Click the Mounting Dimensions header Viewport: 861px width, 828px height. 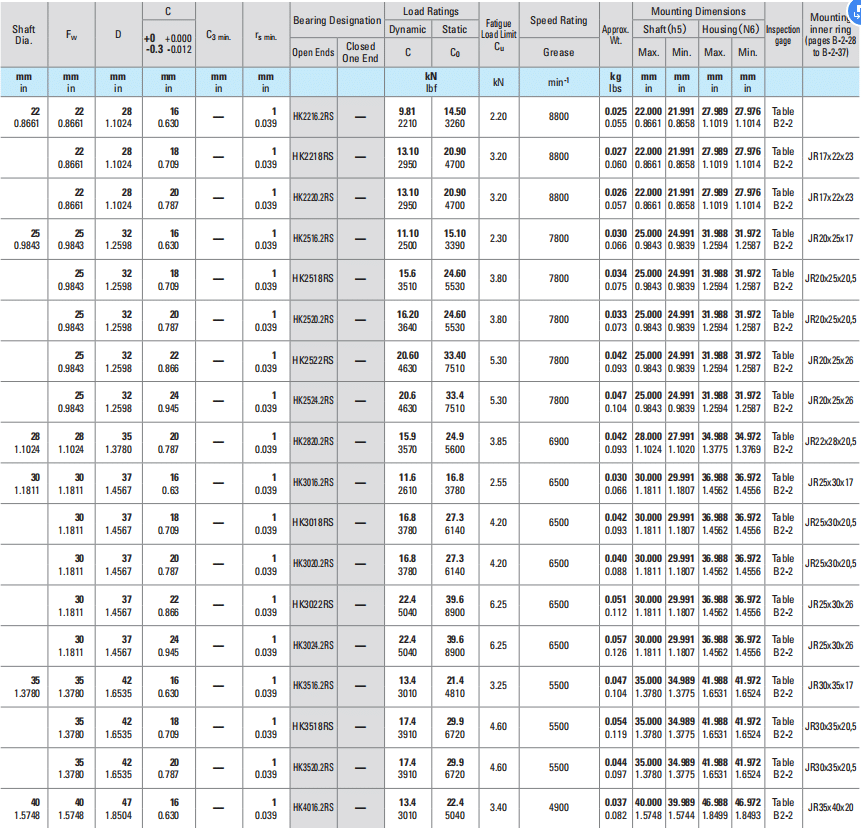tap(697, 12)
